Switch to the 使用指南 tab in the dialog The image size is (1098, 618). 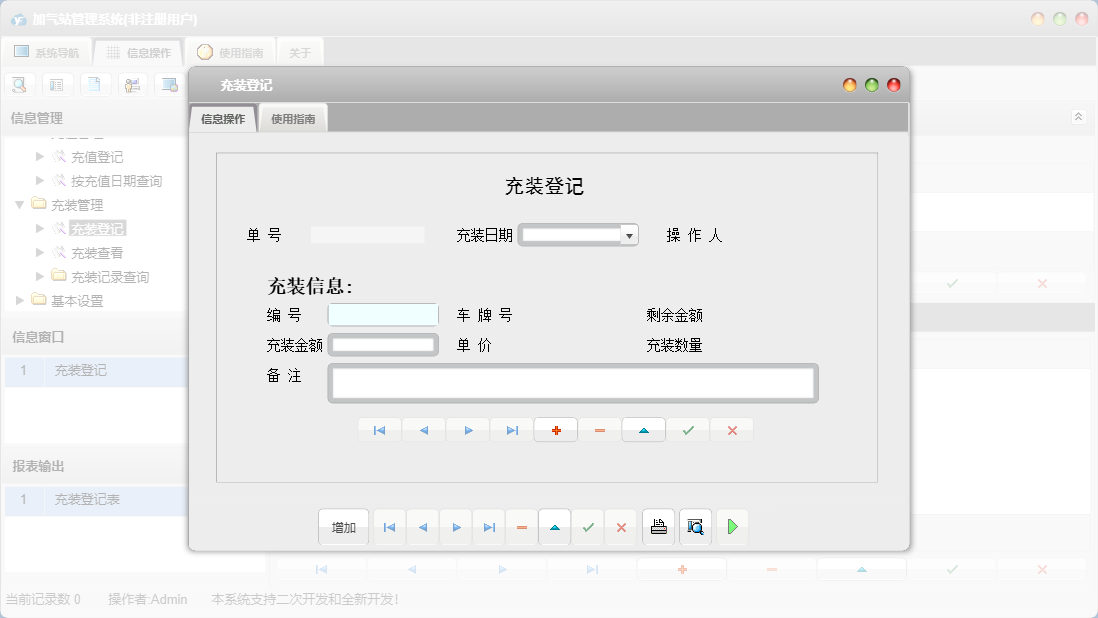291,117
